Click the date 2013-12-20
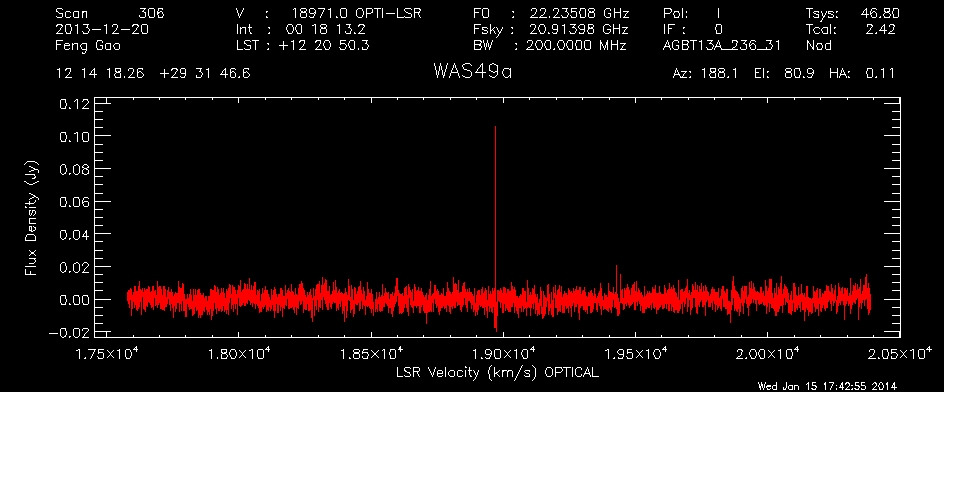This screenshot has height=490, width=962. (102, 29)
